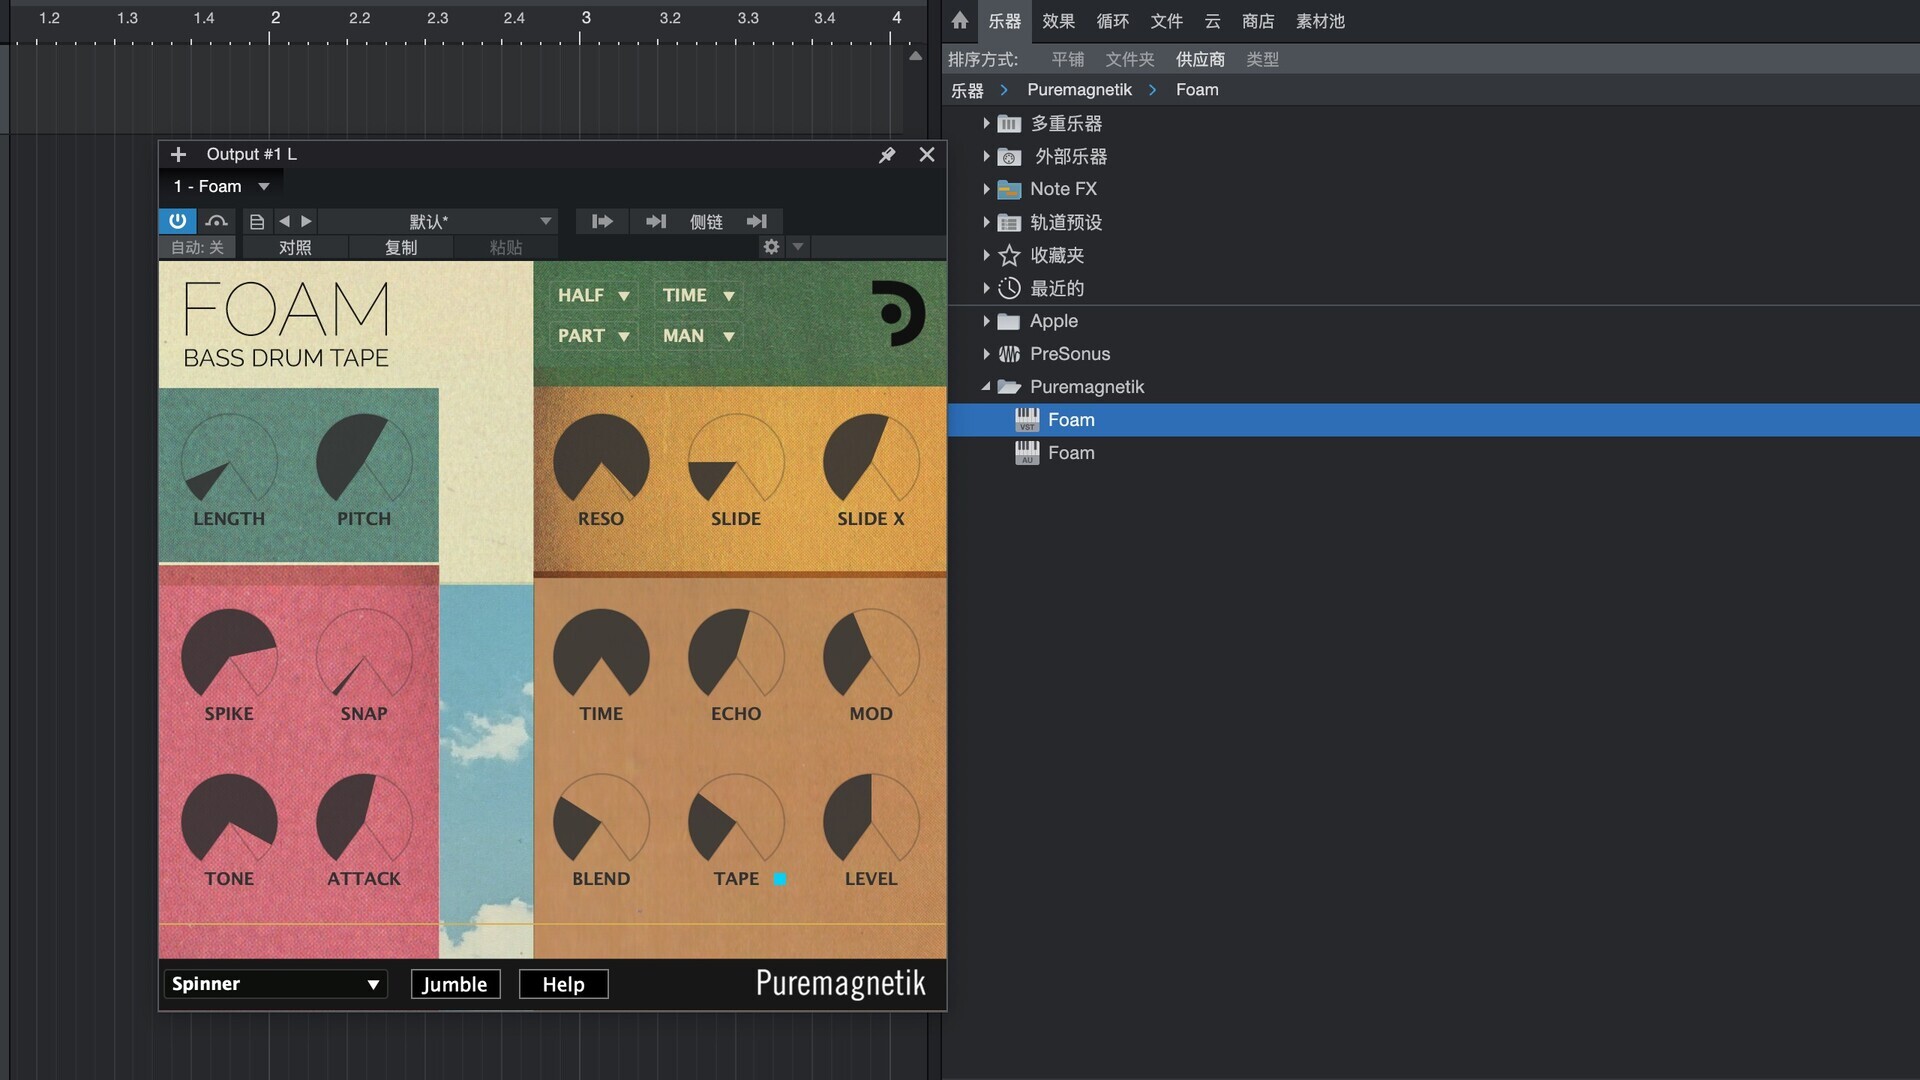1920x1080 pixels.
Task: Click the 复制 copy button
Action: click(x=401, y=247)
